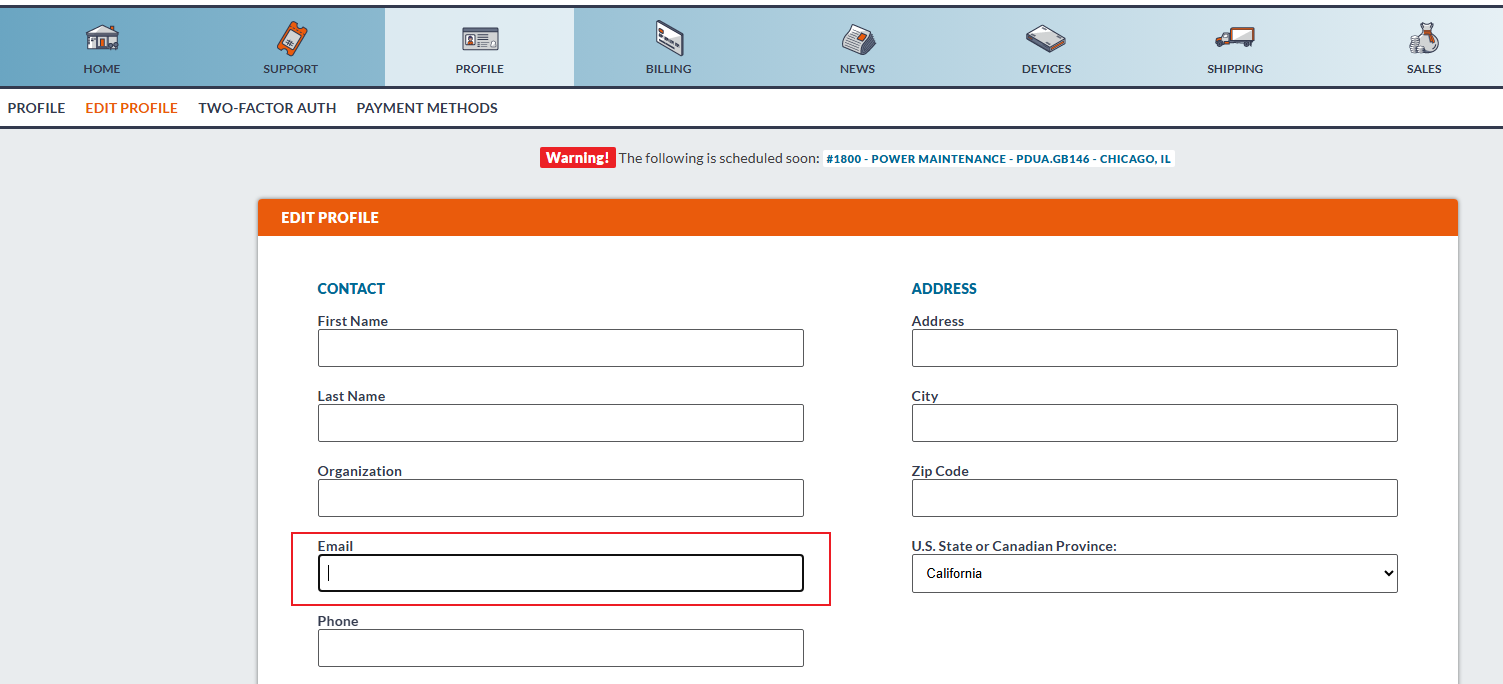Open Billing via the credit card icon
The width and height of the screenshot is (1503, 684).
(669, 39)
